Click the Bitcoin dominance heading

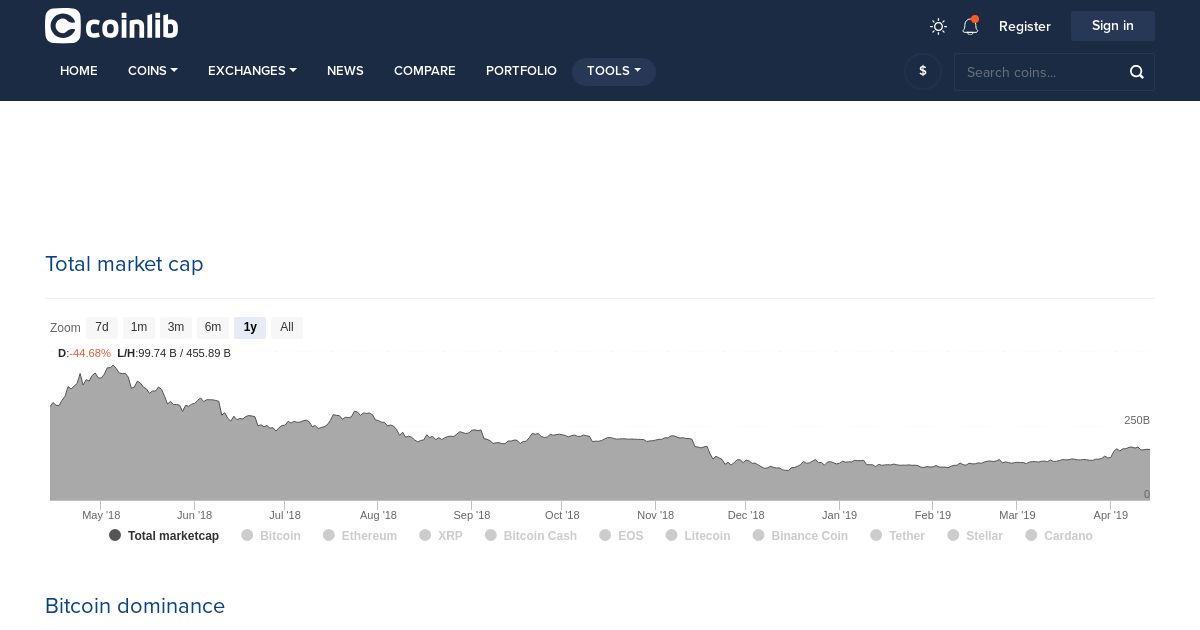(x=135, y=606)
